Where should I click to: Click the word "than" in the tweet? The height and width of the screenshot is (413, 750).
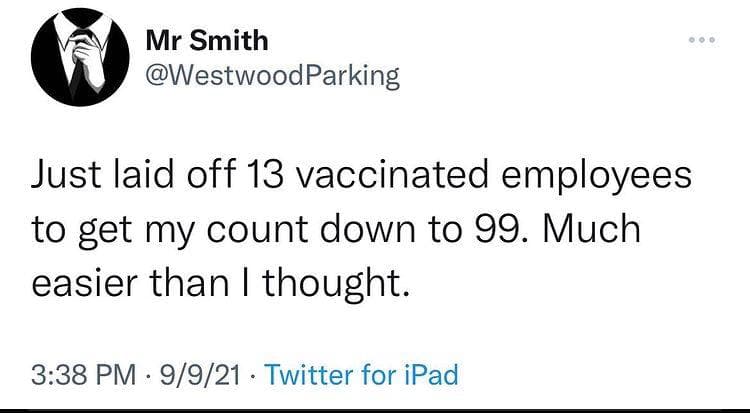[191, 283]
